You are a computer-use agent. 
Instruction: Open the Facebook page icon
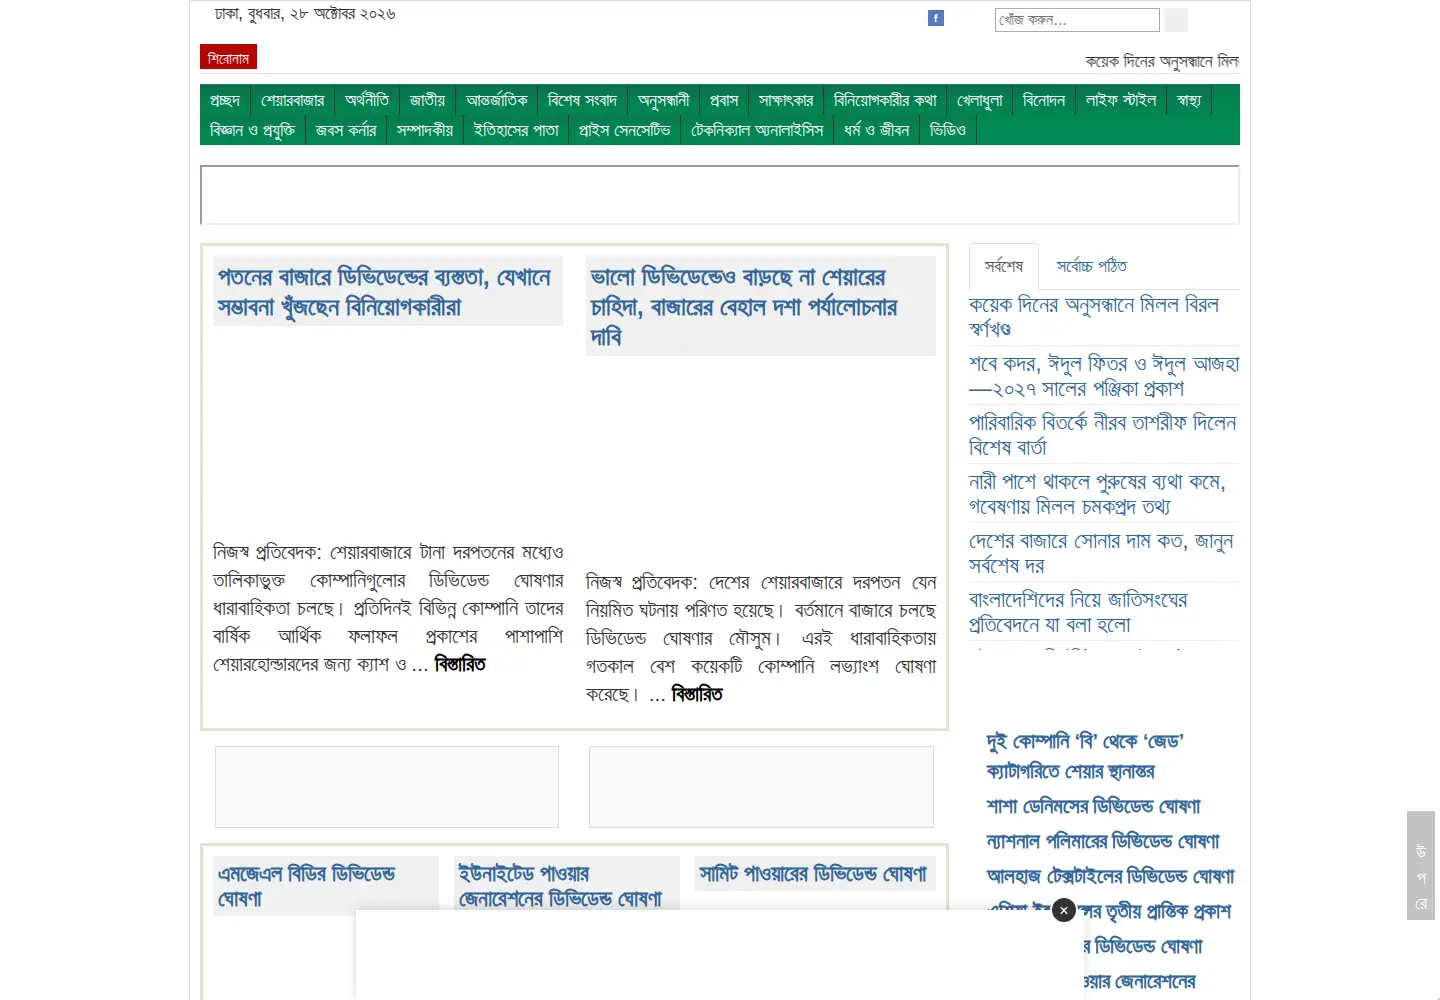point(936,18)
